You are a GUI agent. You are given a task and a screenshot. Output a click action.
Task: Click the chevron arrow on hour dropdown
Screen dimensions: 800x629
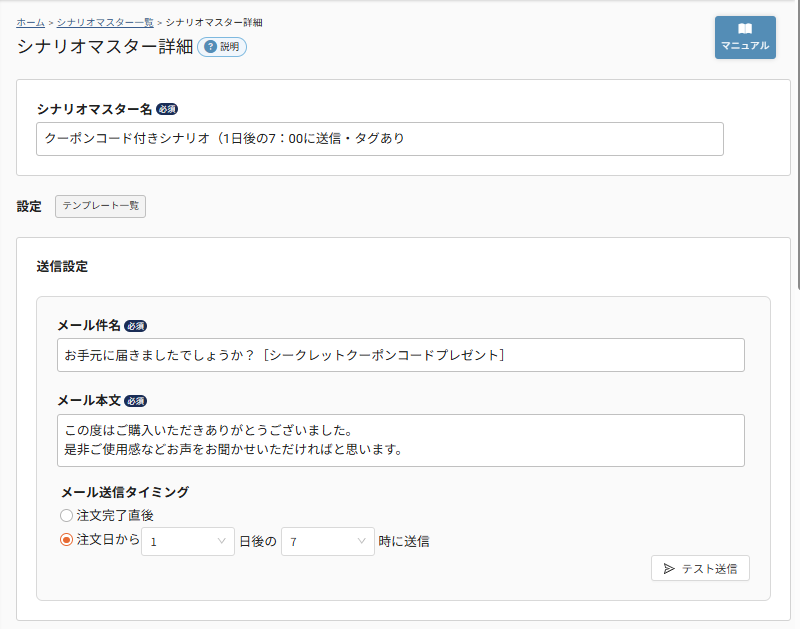pos(361,541)
